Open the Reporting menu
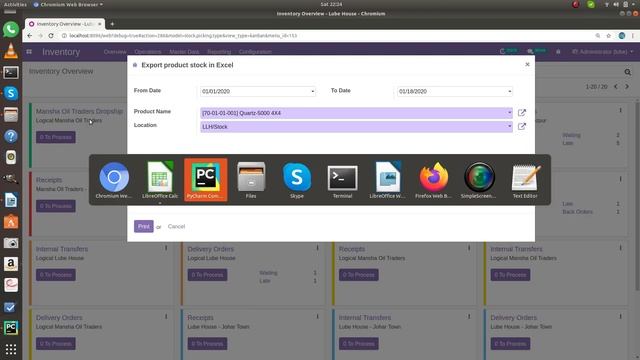The width and height of the screenshot is (640, 360). pos(219,52)
